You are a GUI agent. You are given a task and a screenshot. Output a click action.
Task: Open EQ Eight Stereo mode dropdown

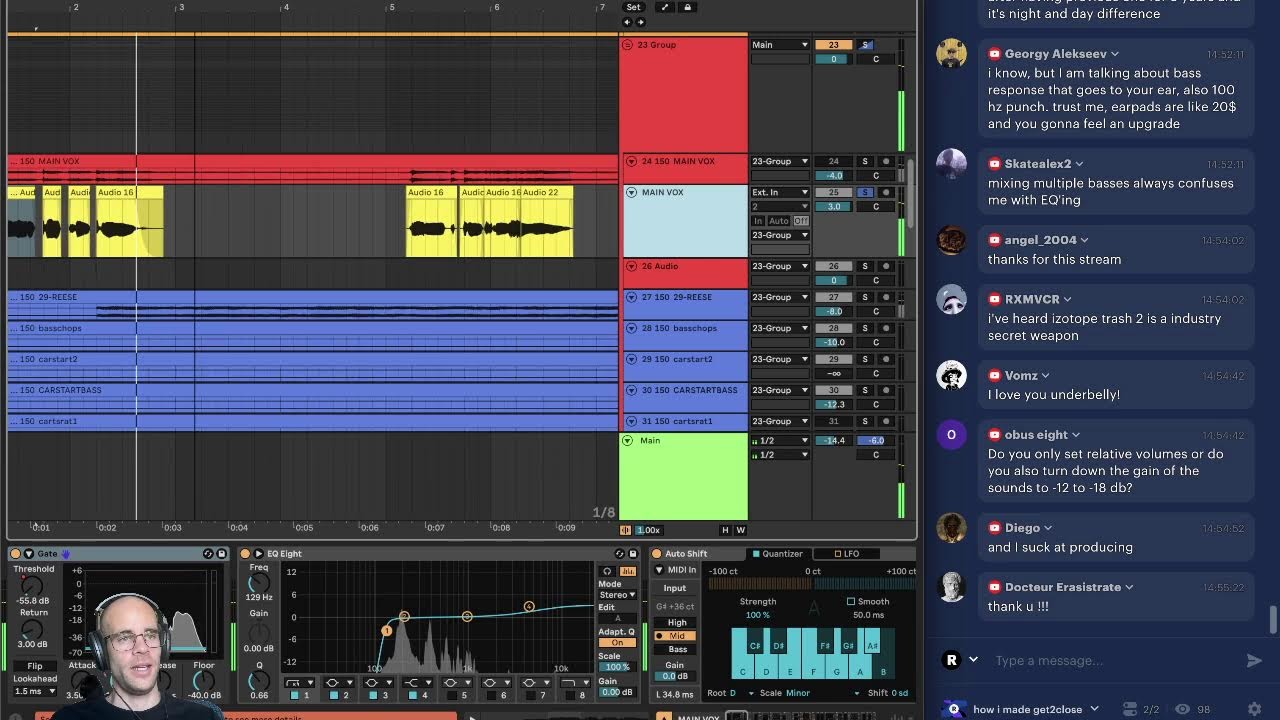click(x=617, y=595)
